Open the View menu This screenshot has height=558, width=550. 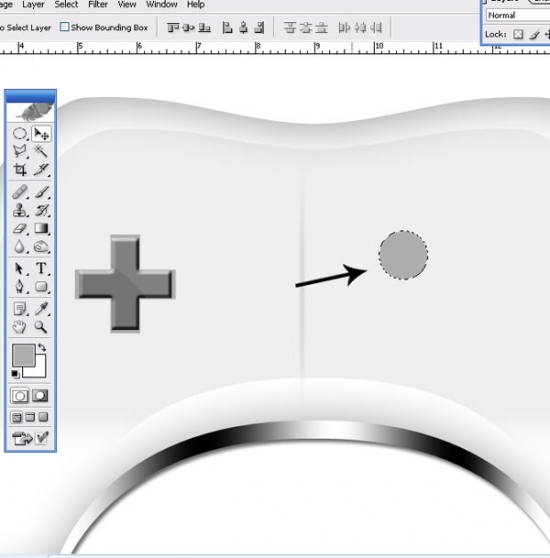tap(127, 5)
